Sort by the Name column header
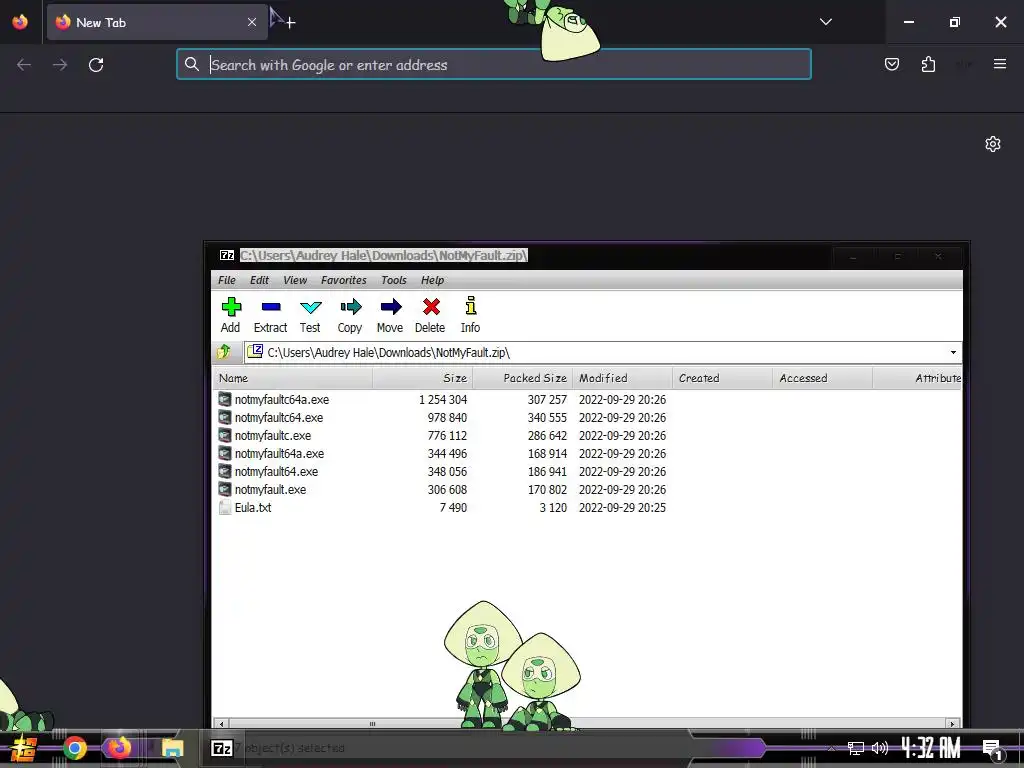Image resolution: width=1024 pixels, height=768 pixels. (x=293, y=378)
